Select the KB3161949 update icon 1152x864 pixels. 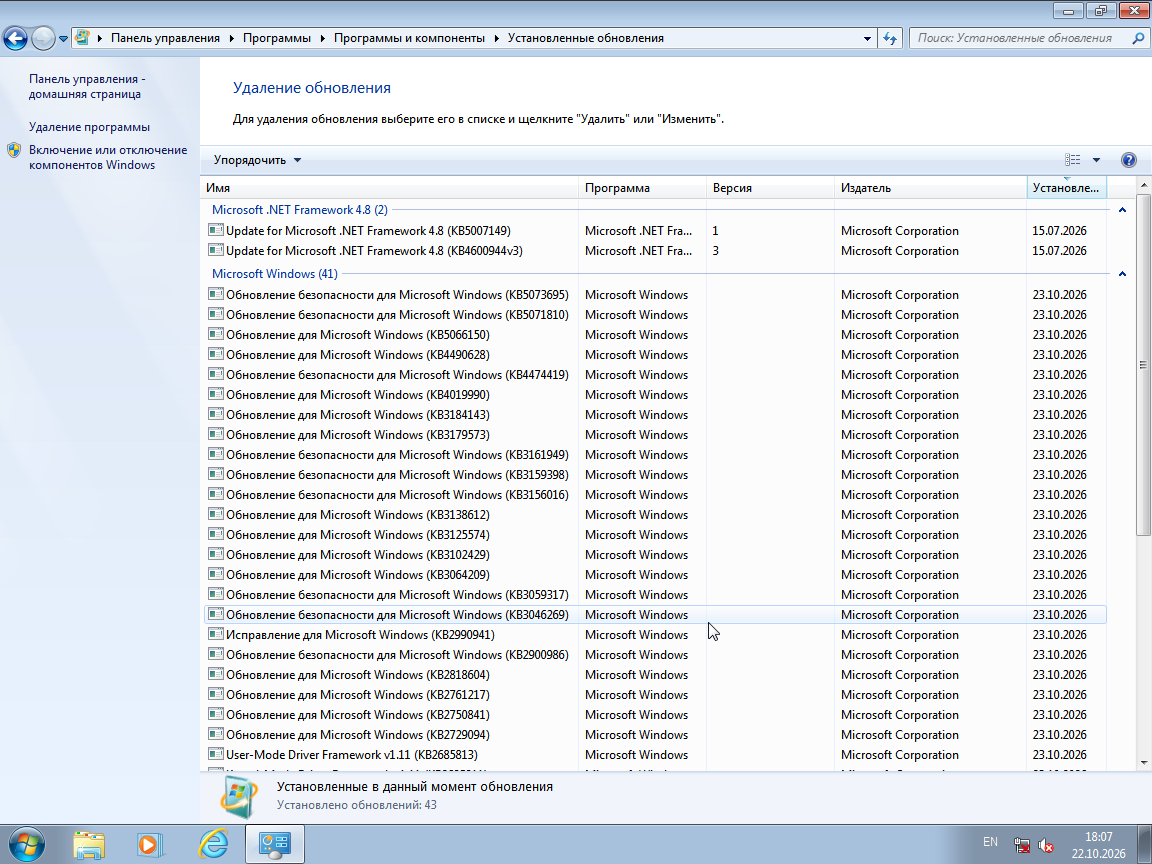(215, 454)
